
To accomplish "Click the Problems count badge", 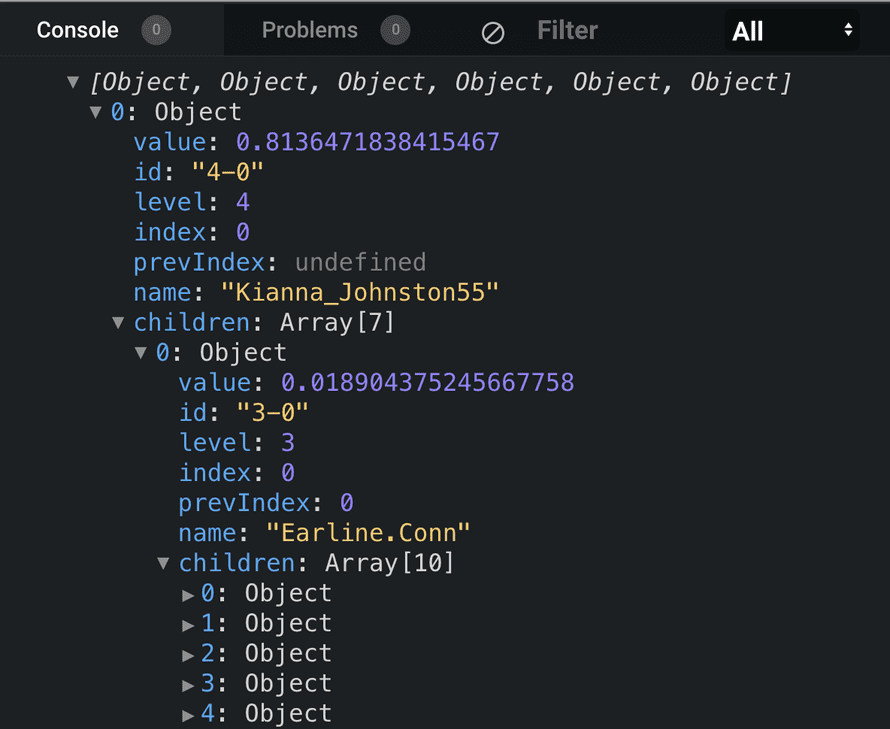I will point(395,31).
